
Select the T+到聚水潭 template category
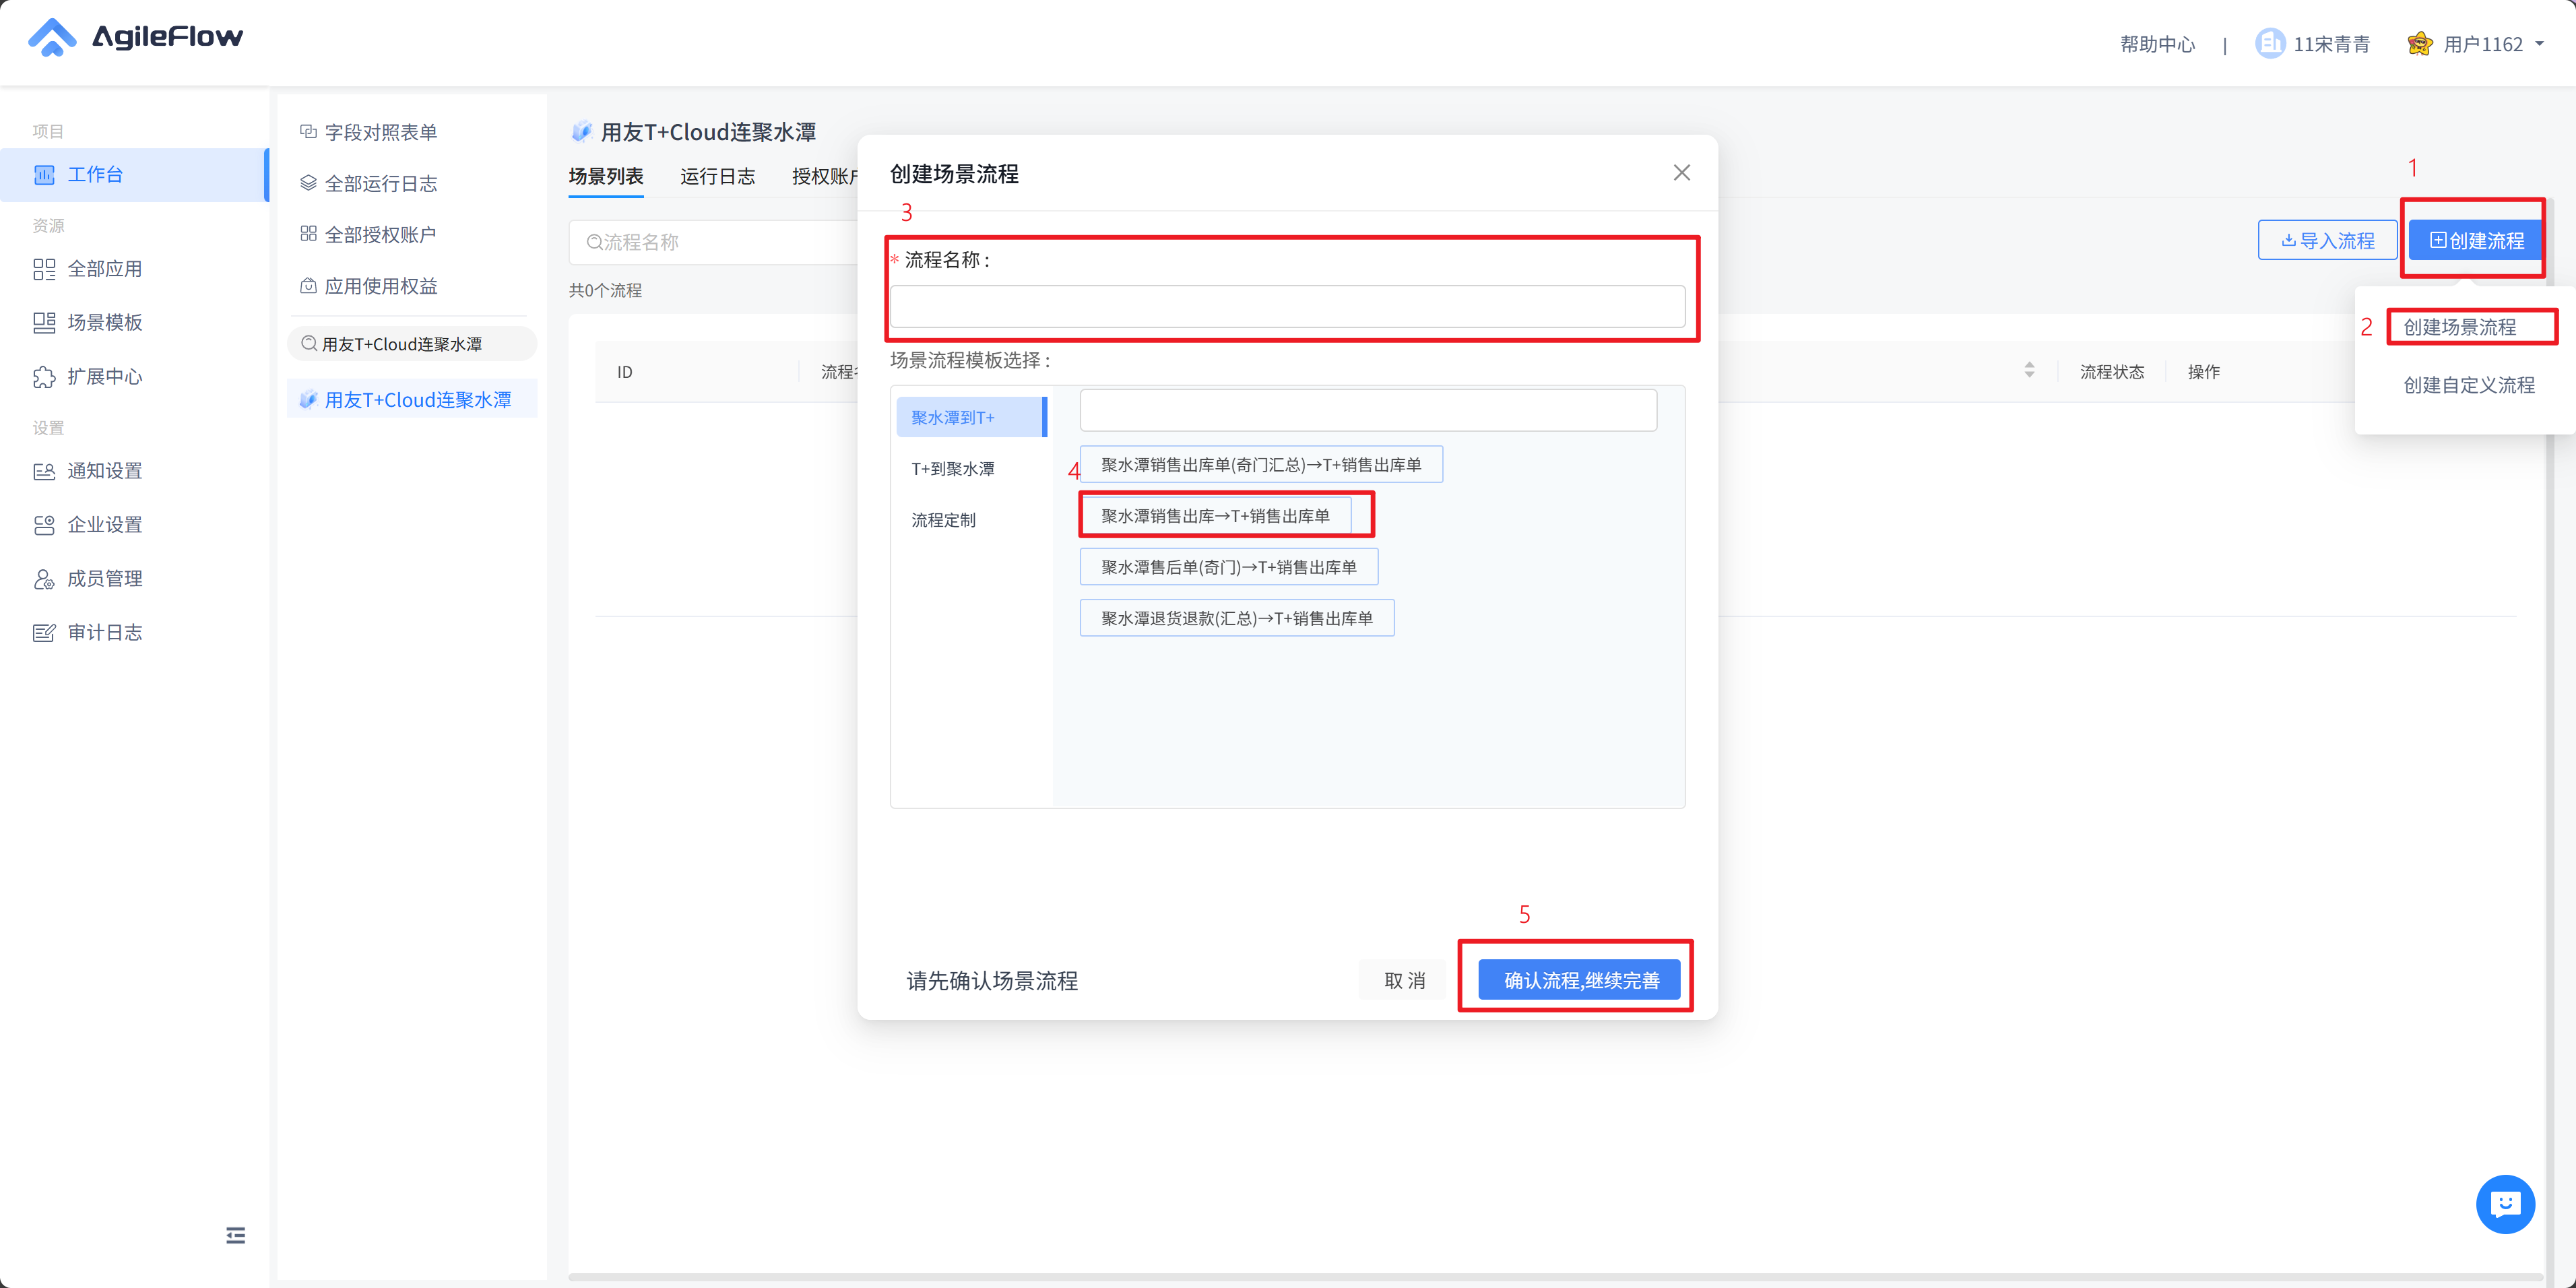point(952,469)
